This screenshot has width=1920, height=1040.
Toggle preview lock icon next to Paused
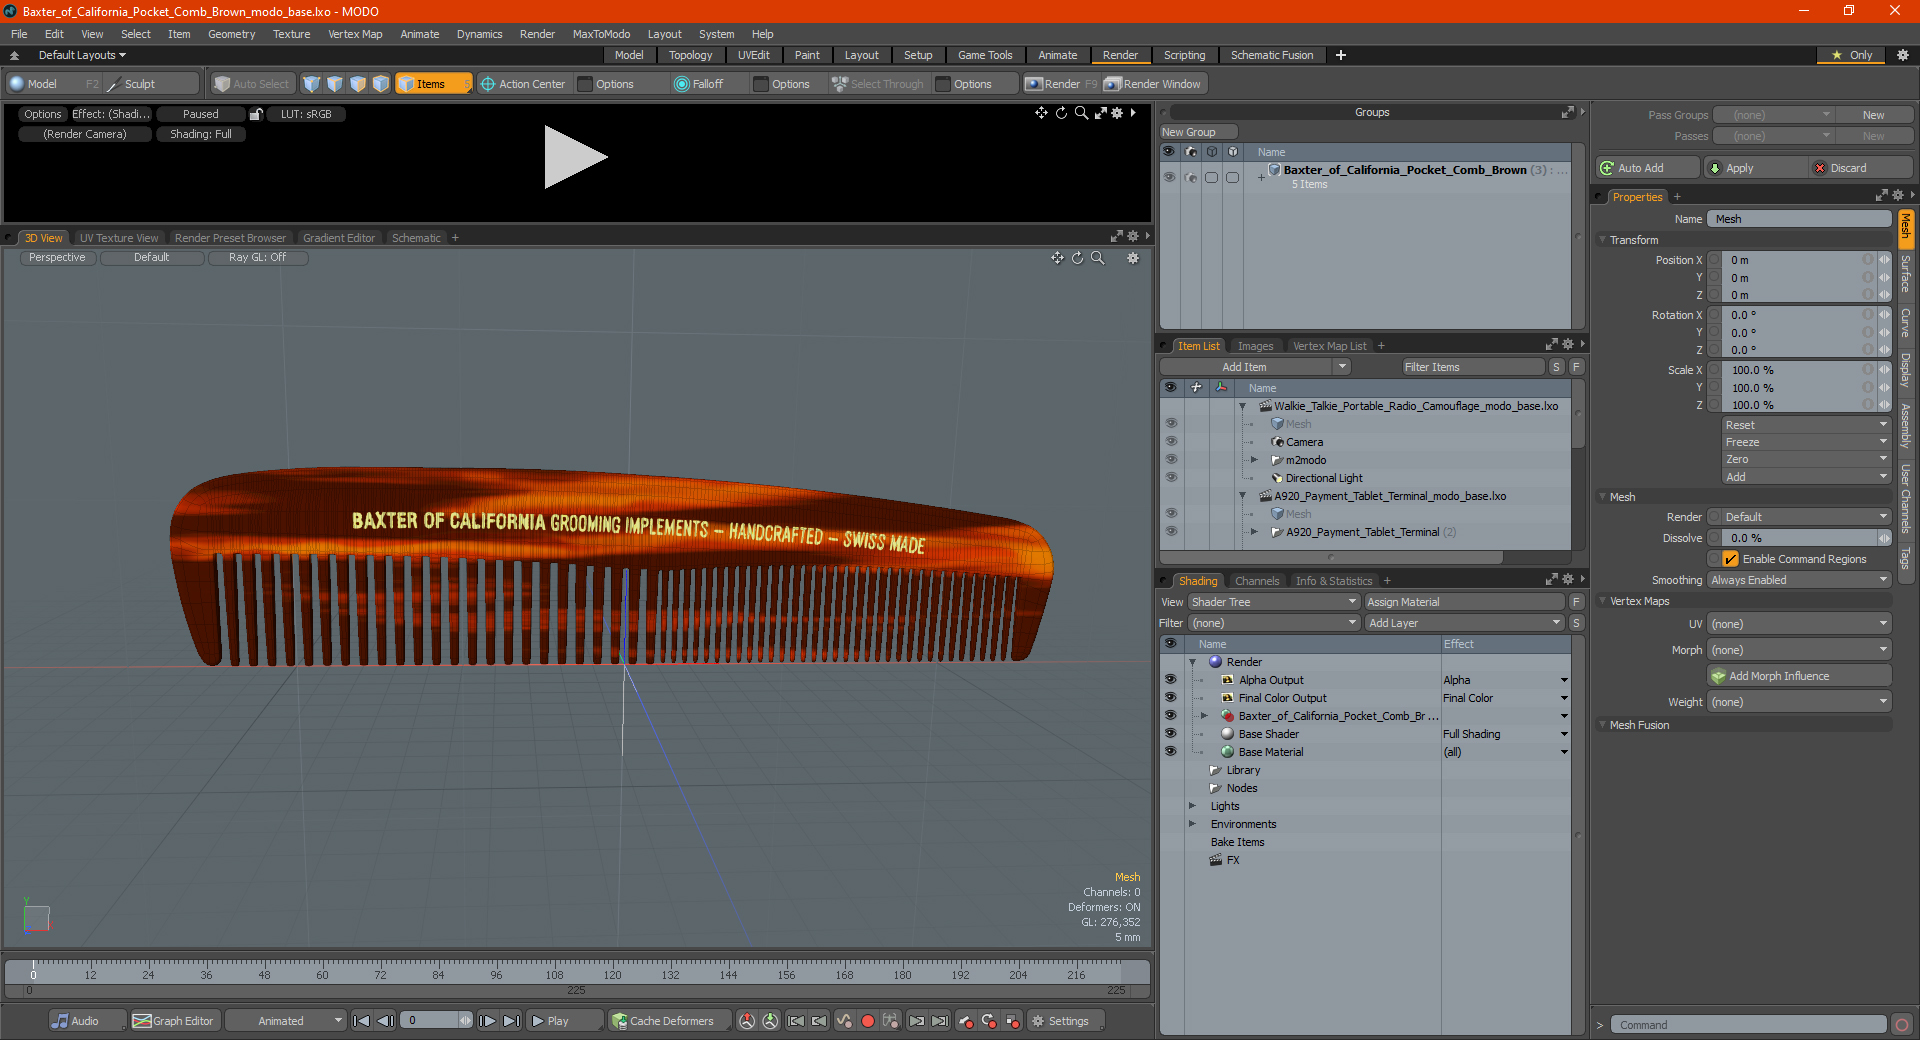click(x=256, y=114)
